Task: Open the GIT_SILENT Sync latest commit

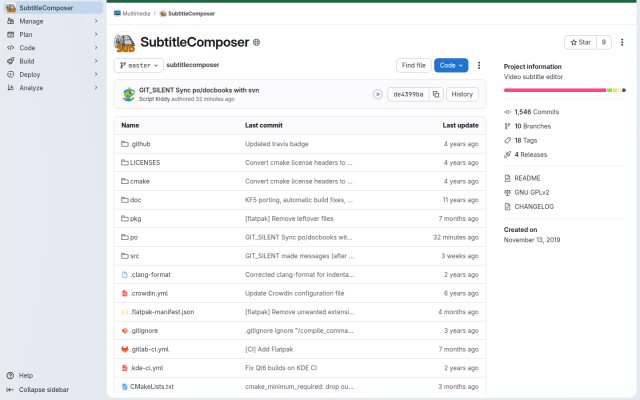Action: 199,90
